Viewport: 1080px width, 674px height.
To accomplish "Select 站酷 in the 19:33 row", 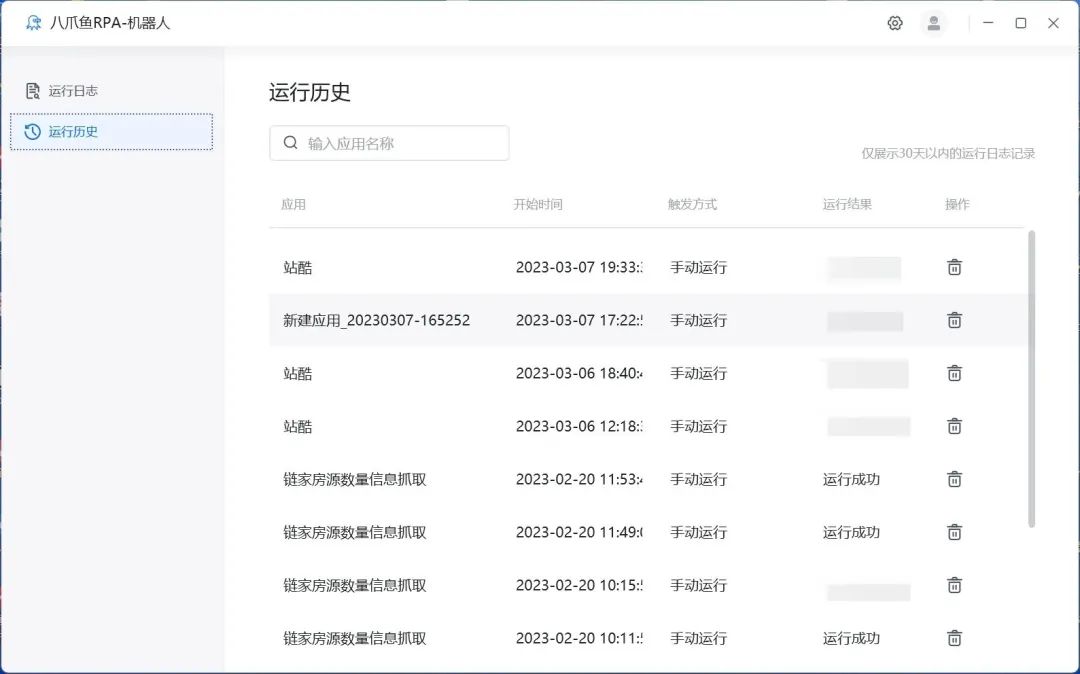I will coord(298,267).
